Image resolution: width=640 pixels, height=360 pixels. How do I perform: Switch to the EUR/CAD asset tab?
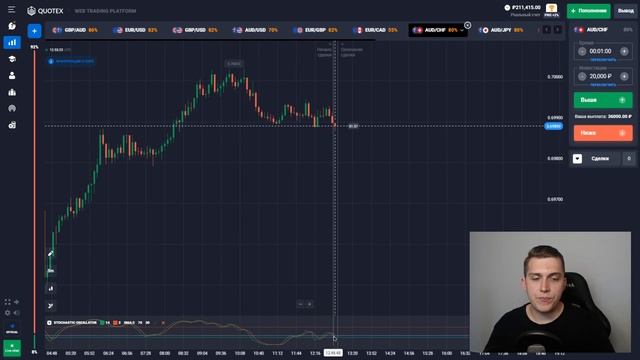(x=376, y=30)
